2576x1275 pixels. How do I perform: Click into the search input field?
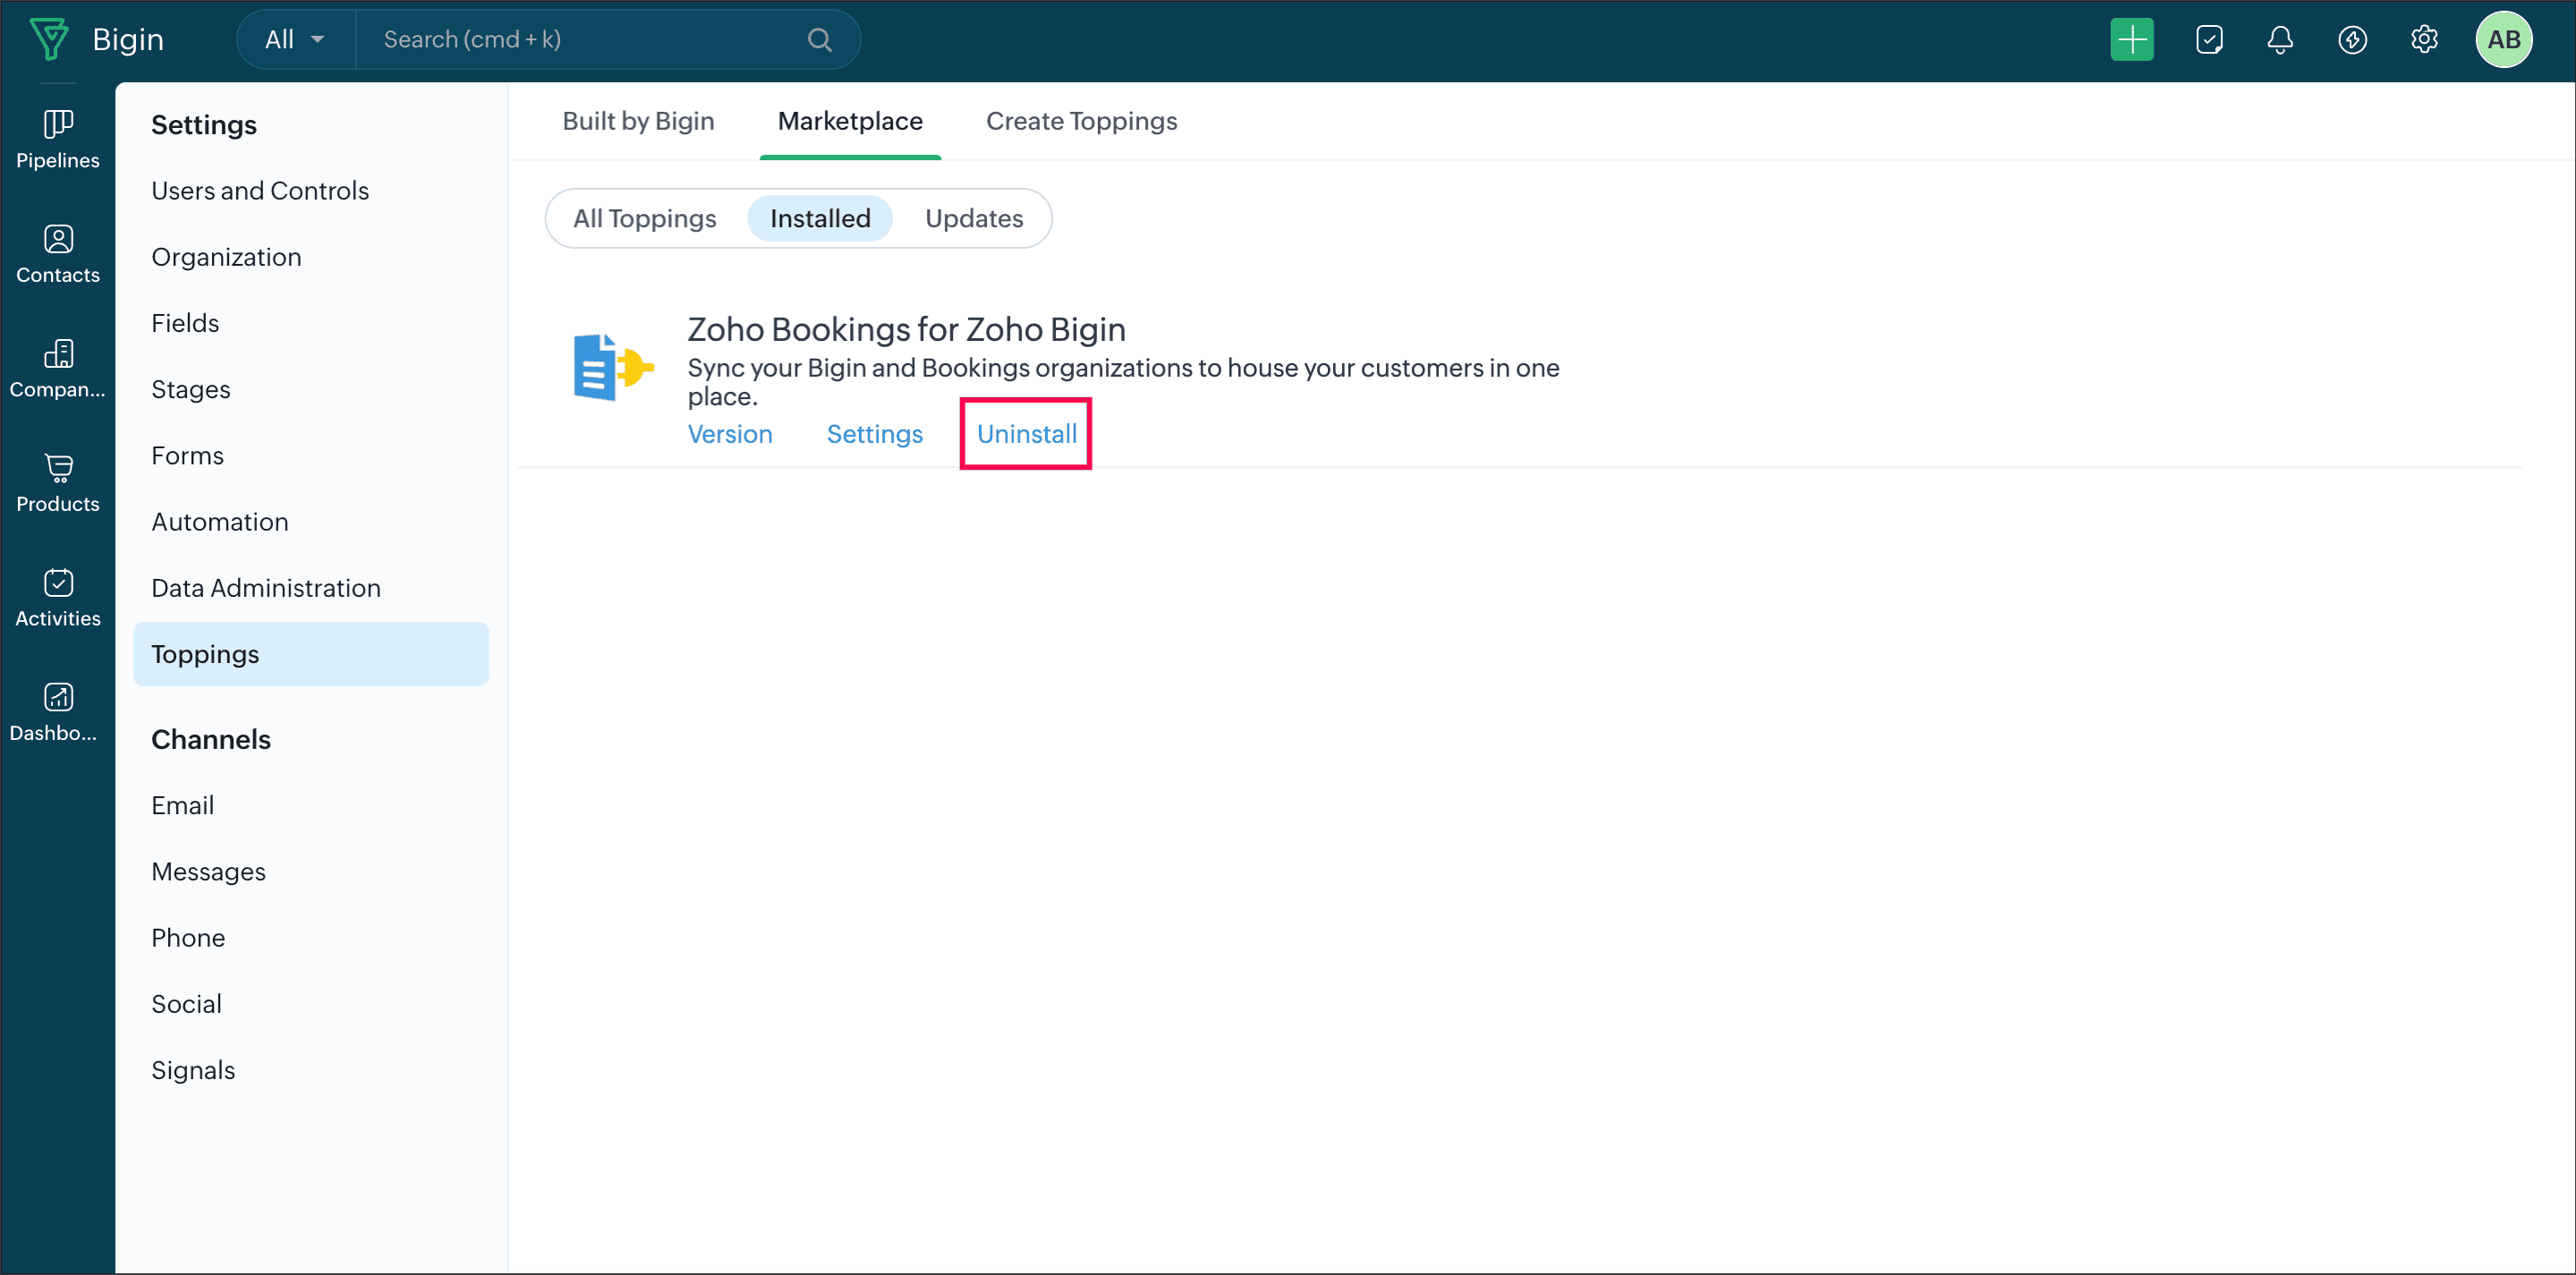click(590, 40)
